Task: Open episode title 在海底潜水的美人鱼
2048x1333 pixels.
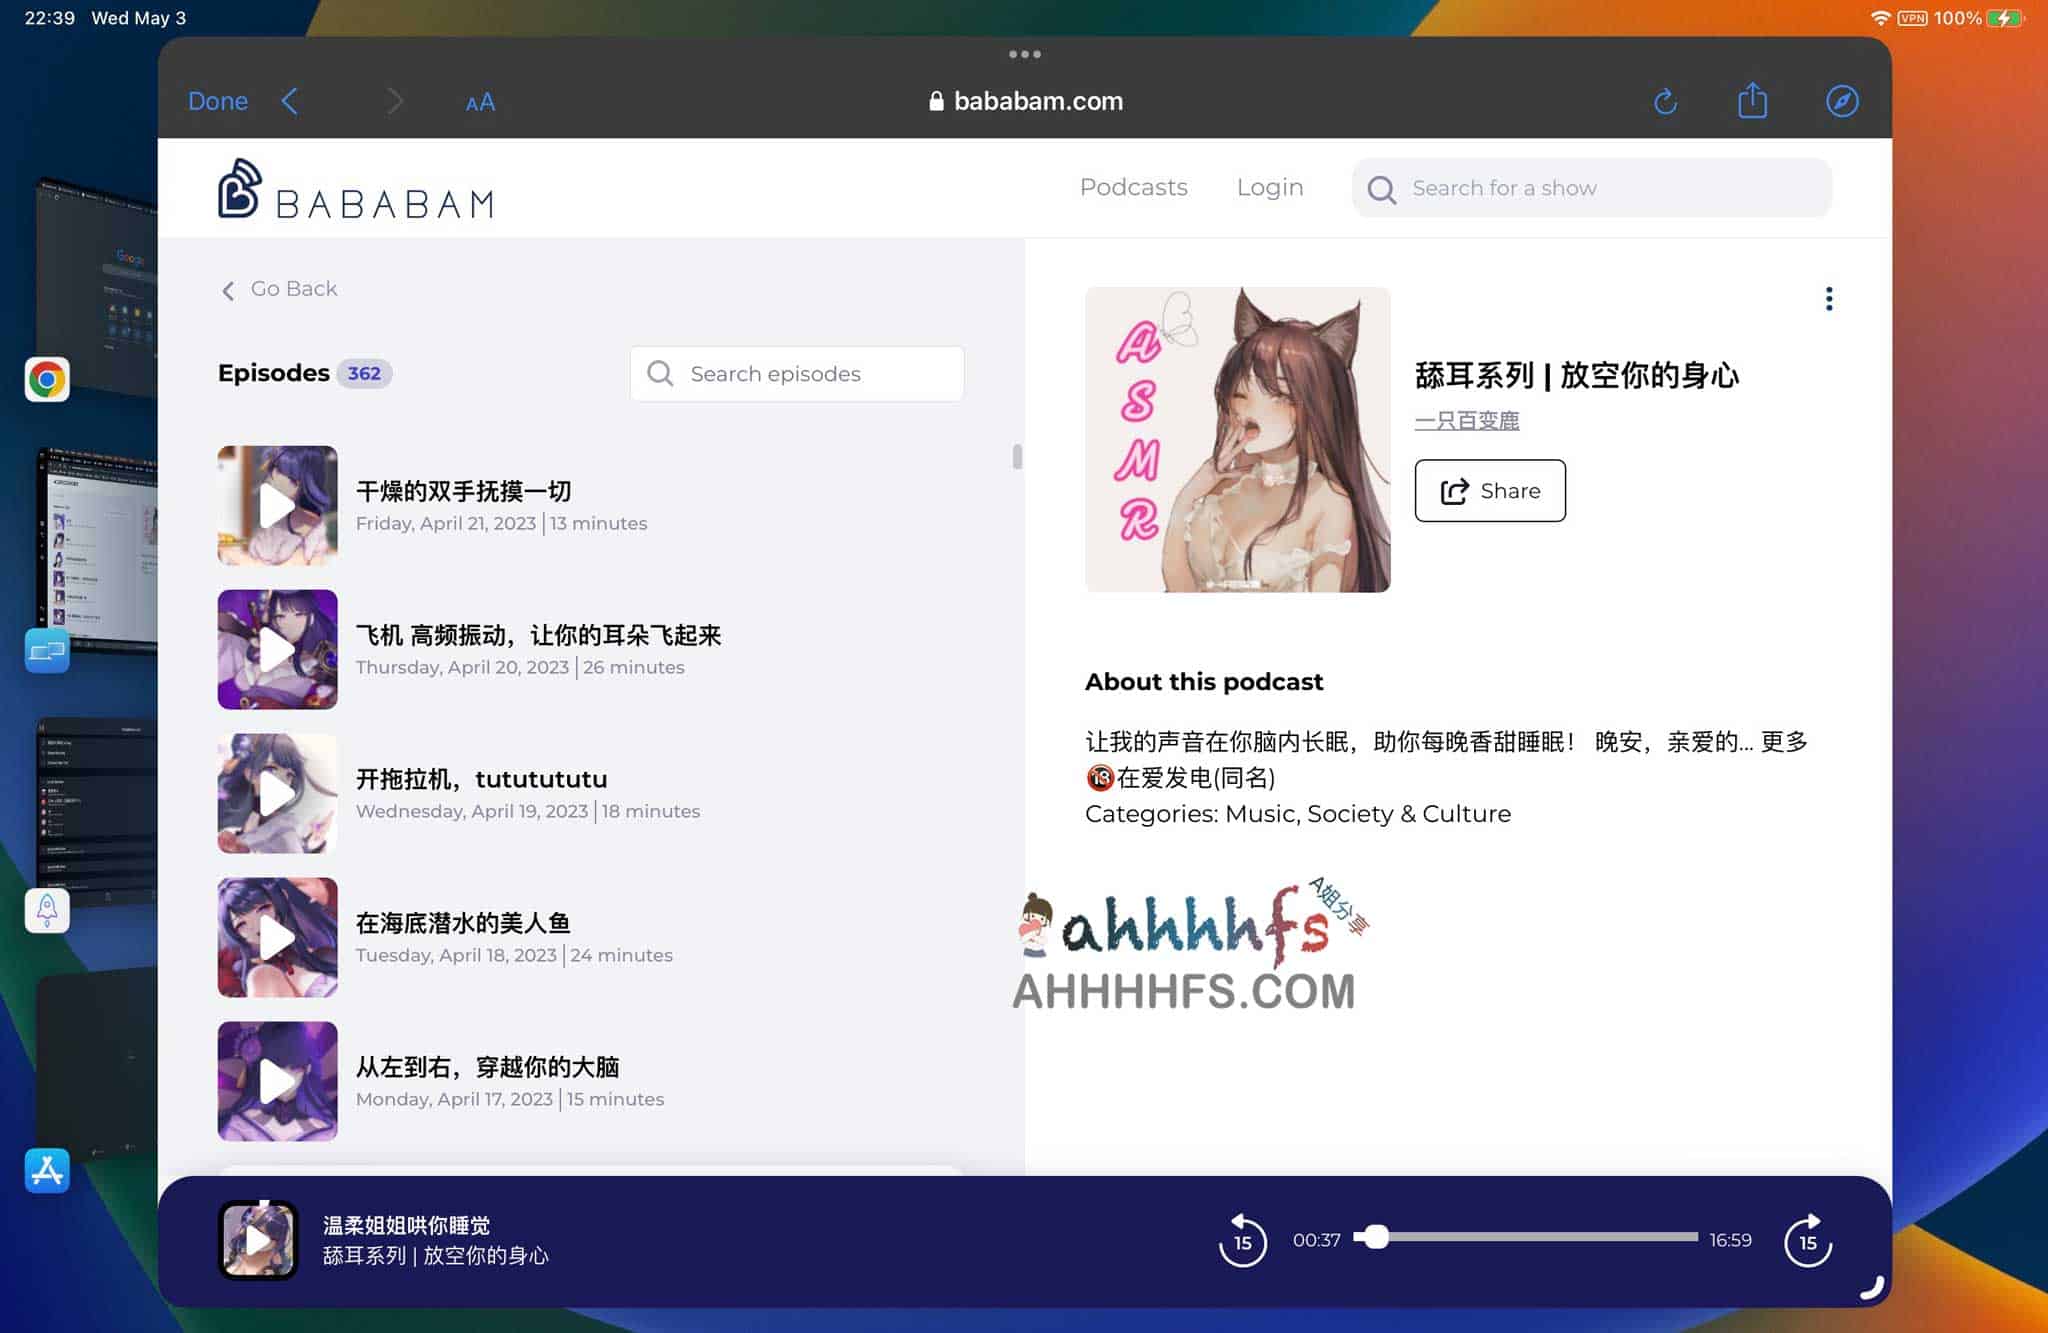Action: pyautogui.click(x=463, y=923)
